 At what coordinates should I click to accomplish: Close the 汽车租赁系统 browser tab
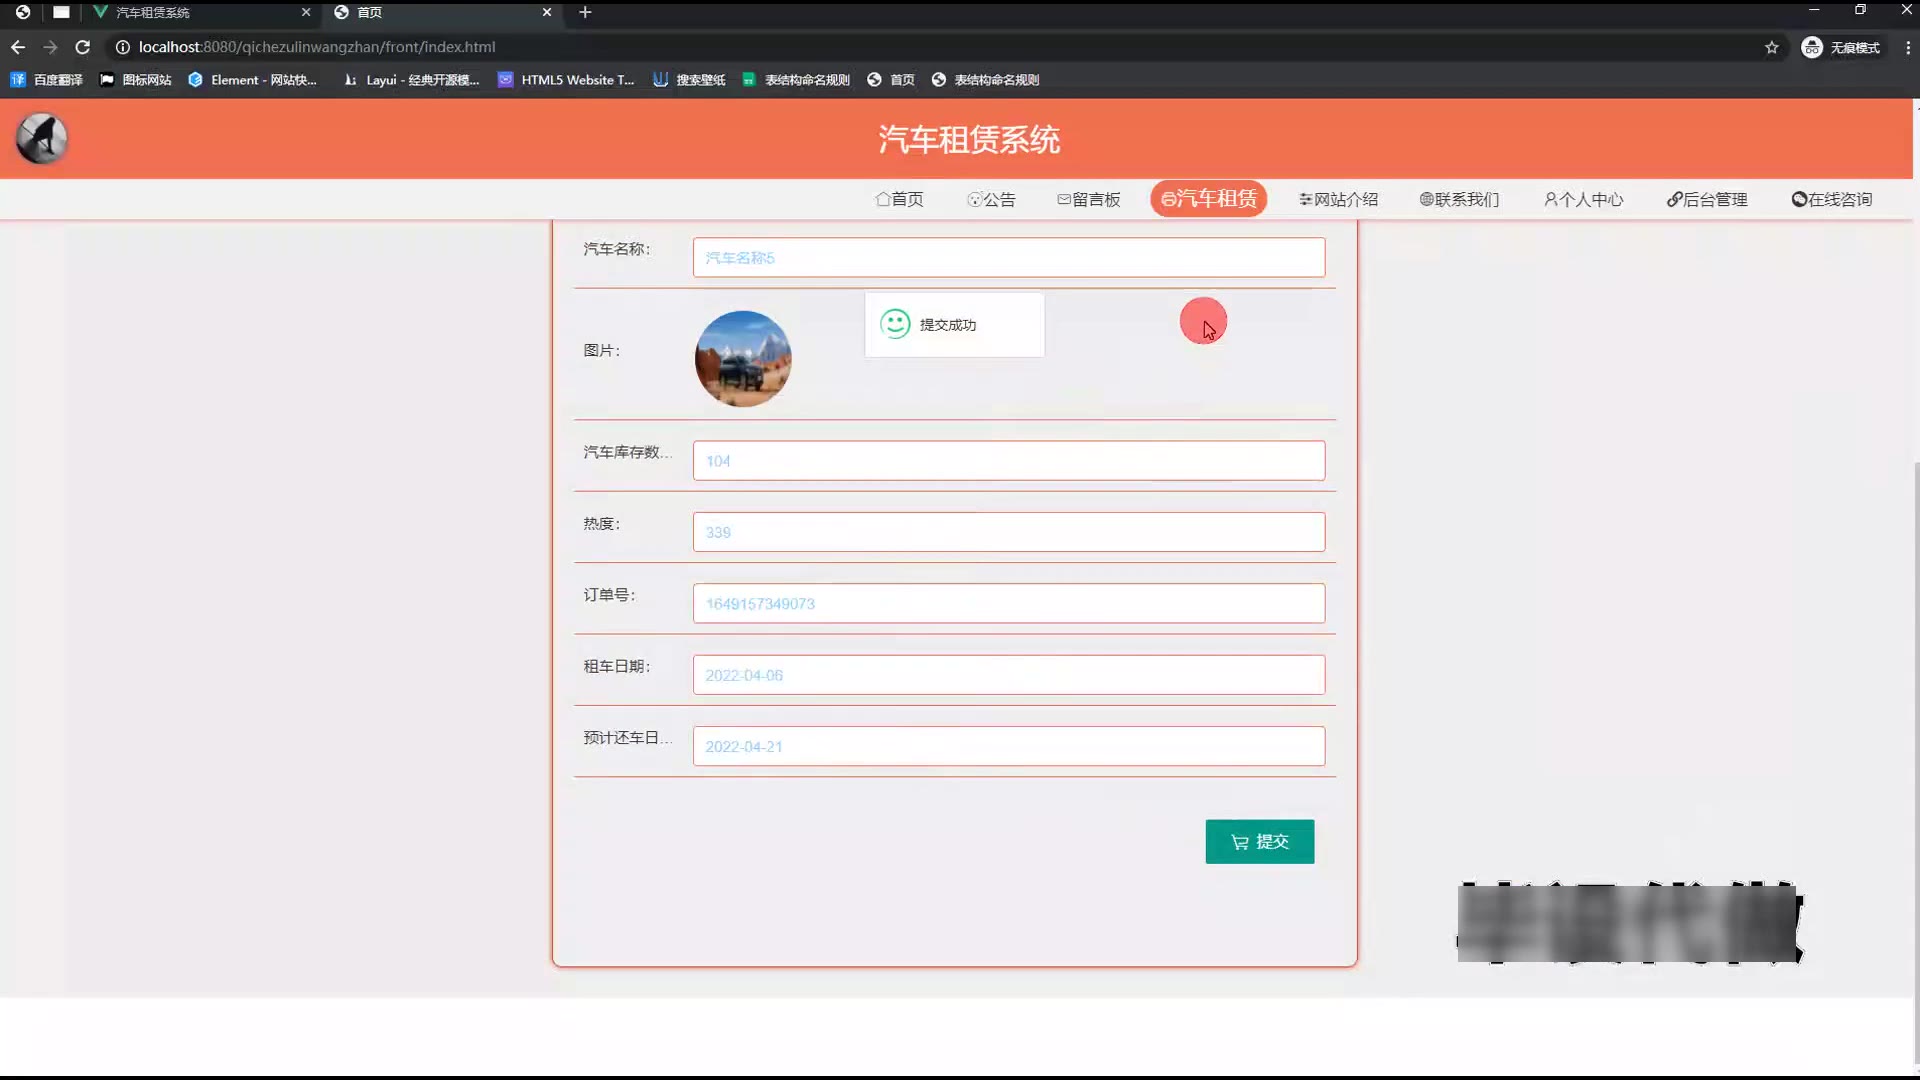(306, 12)
